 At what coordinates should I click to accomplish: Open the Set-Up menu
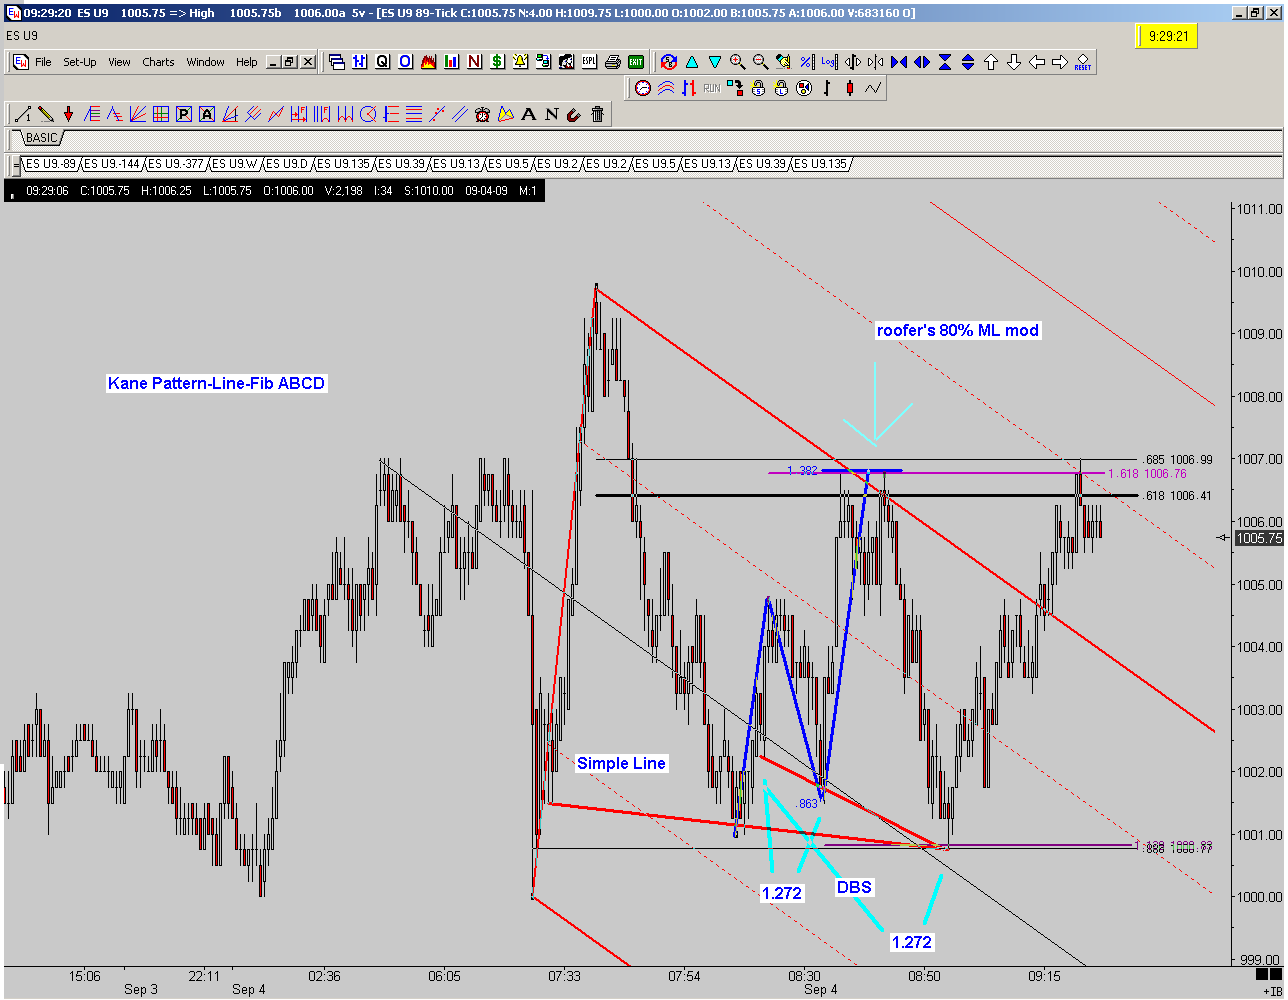[80, 62]
